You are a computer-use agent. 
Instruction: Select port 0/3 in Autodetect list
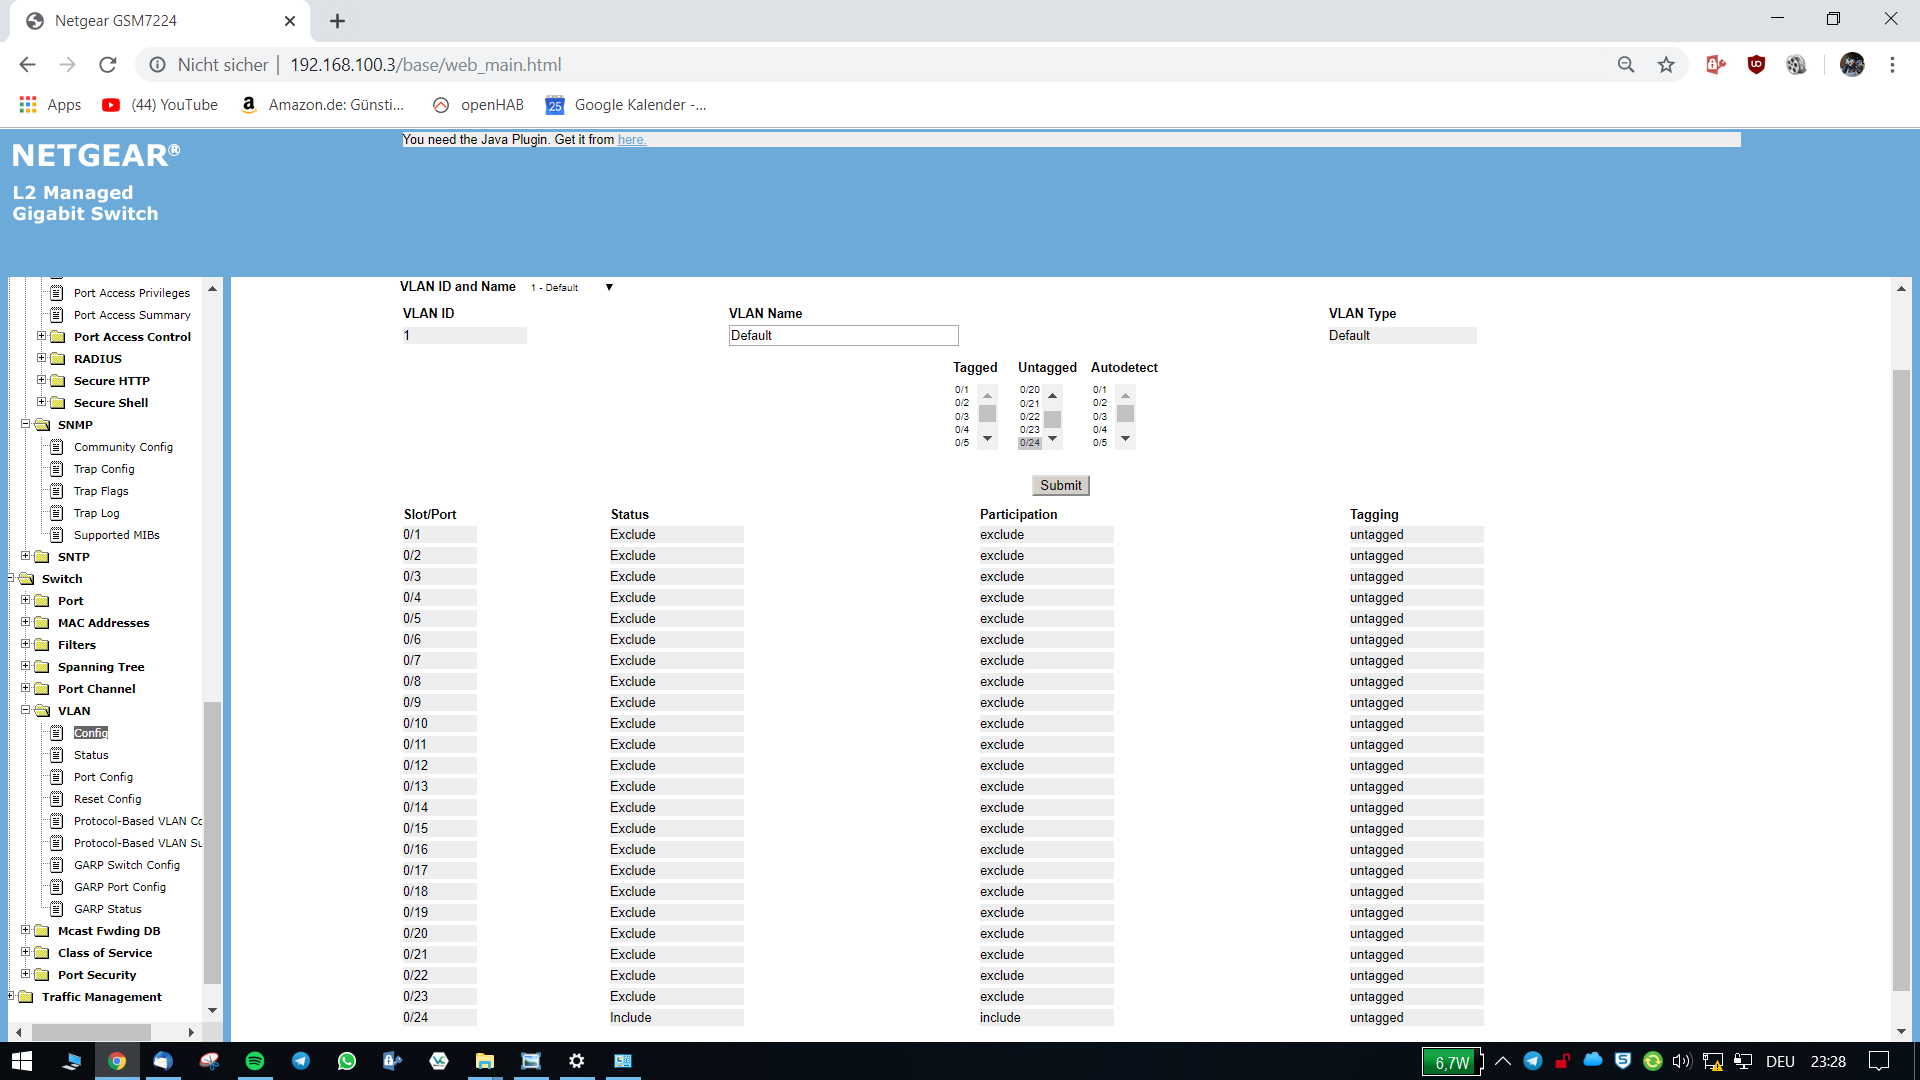point(1100,417)
